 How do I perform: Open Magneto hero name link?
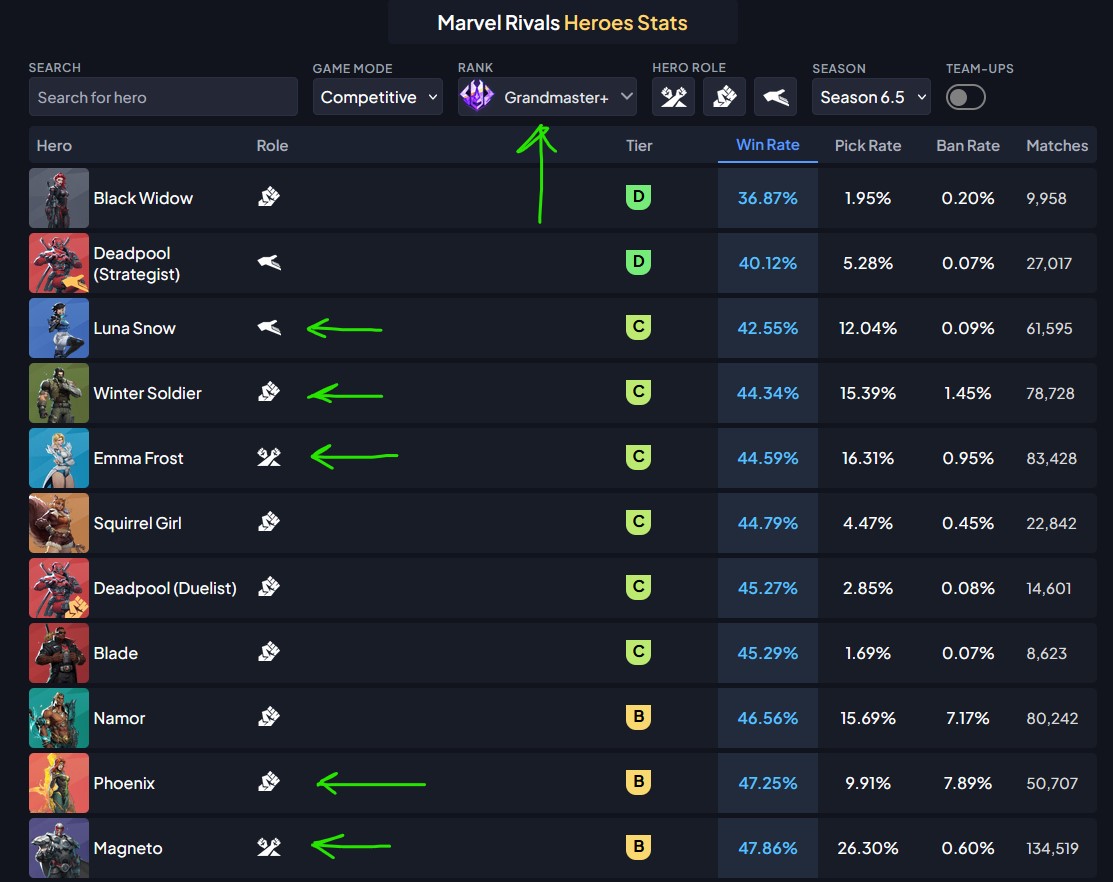coord(128,848)
